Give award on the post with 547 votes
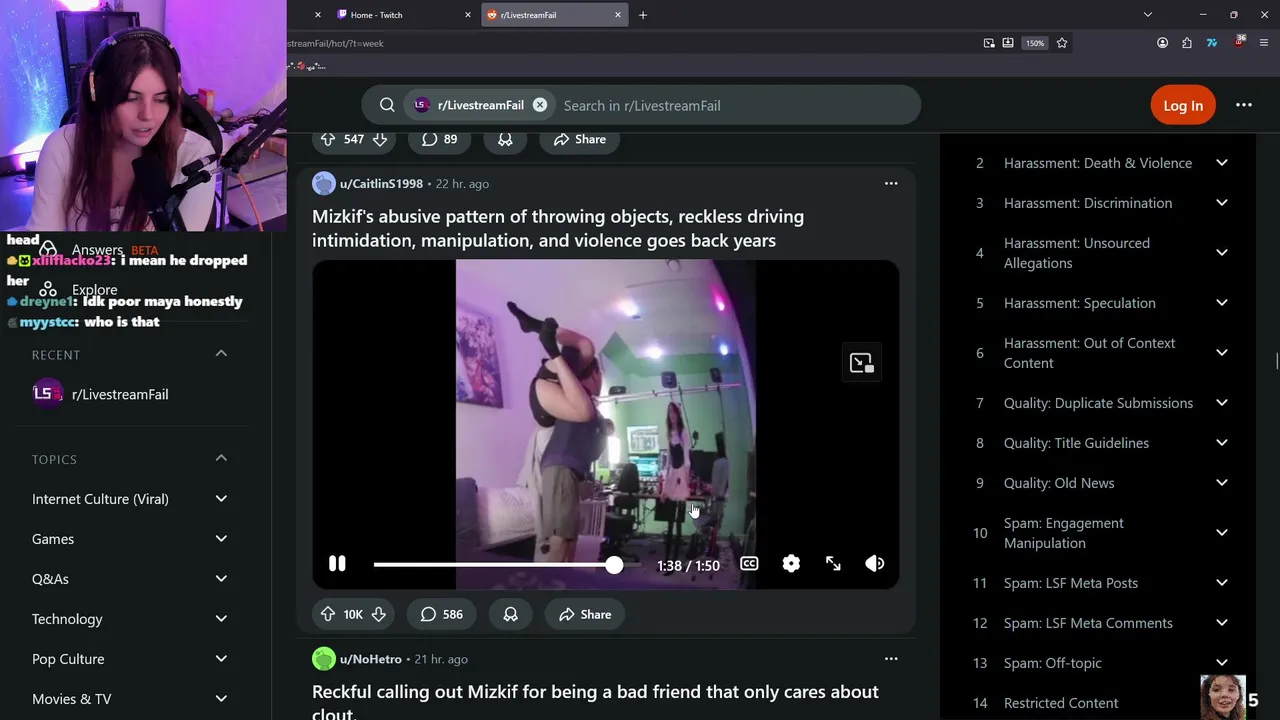Viewport: 1280px width, 720px height. 505,139
